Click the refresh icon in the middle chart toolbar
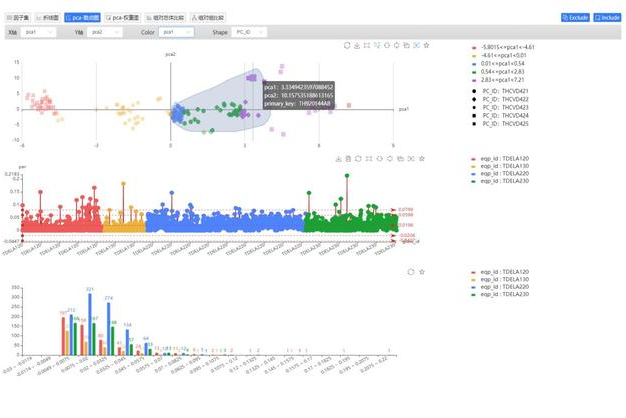 tap(359, 158)
